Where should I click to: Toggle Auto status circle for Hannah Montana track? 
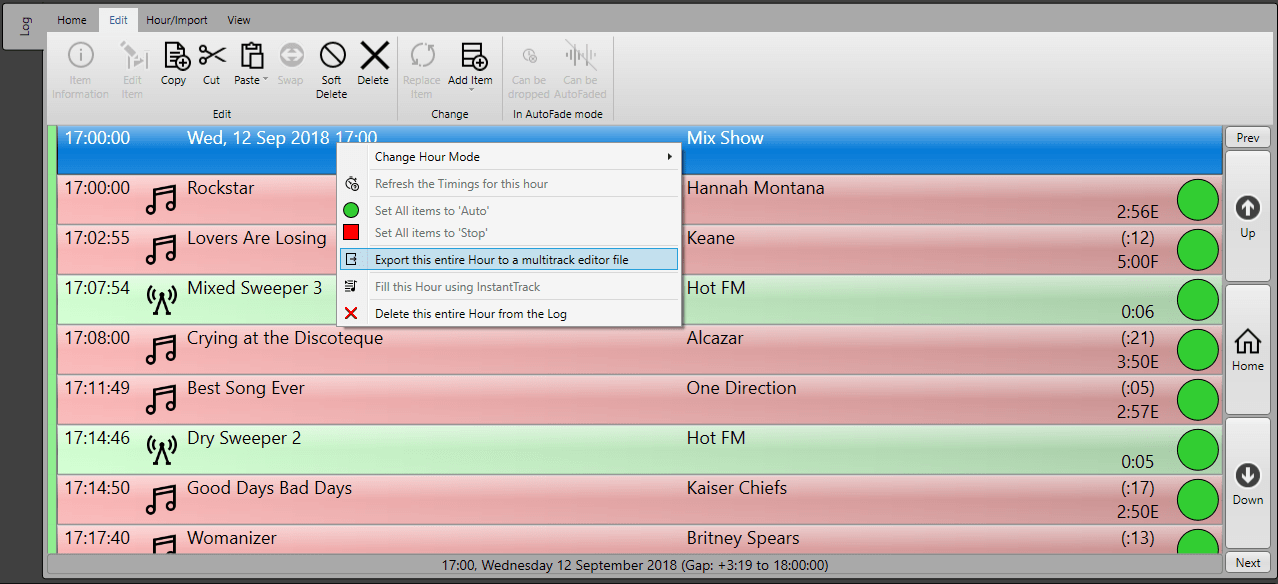point(1196,199)
